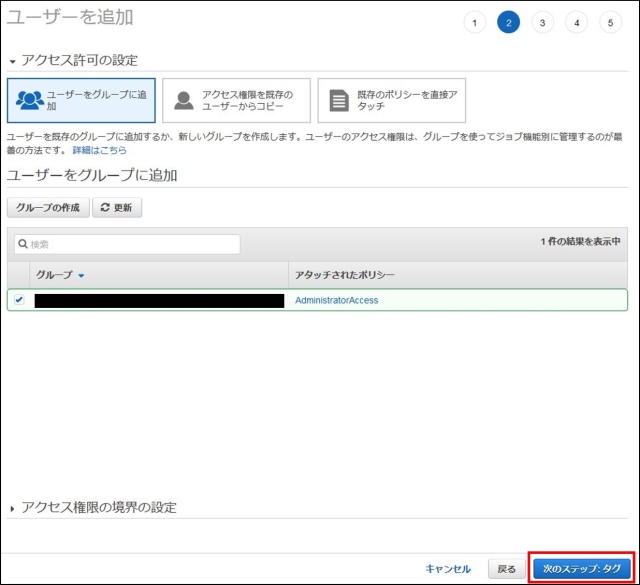The width and height of the screenshot is (640, 585).
Task: Click the refresh icon in 更新 button
Action: coord(106,208)
